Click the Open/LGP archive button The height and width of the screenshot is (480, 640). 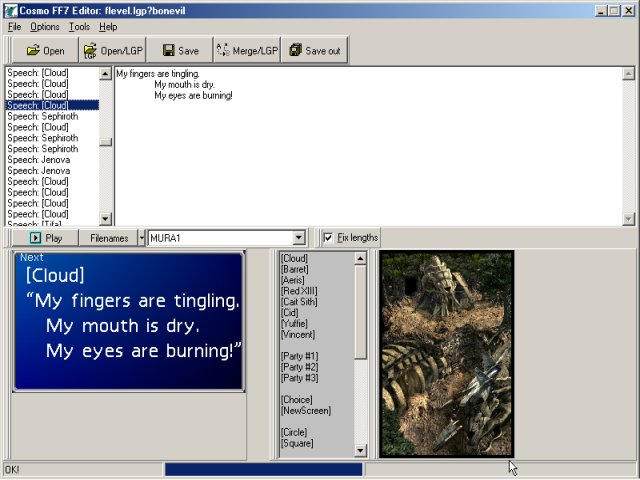tap(113, 51)
